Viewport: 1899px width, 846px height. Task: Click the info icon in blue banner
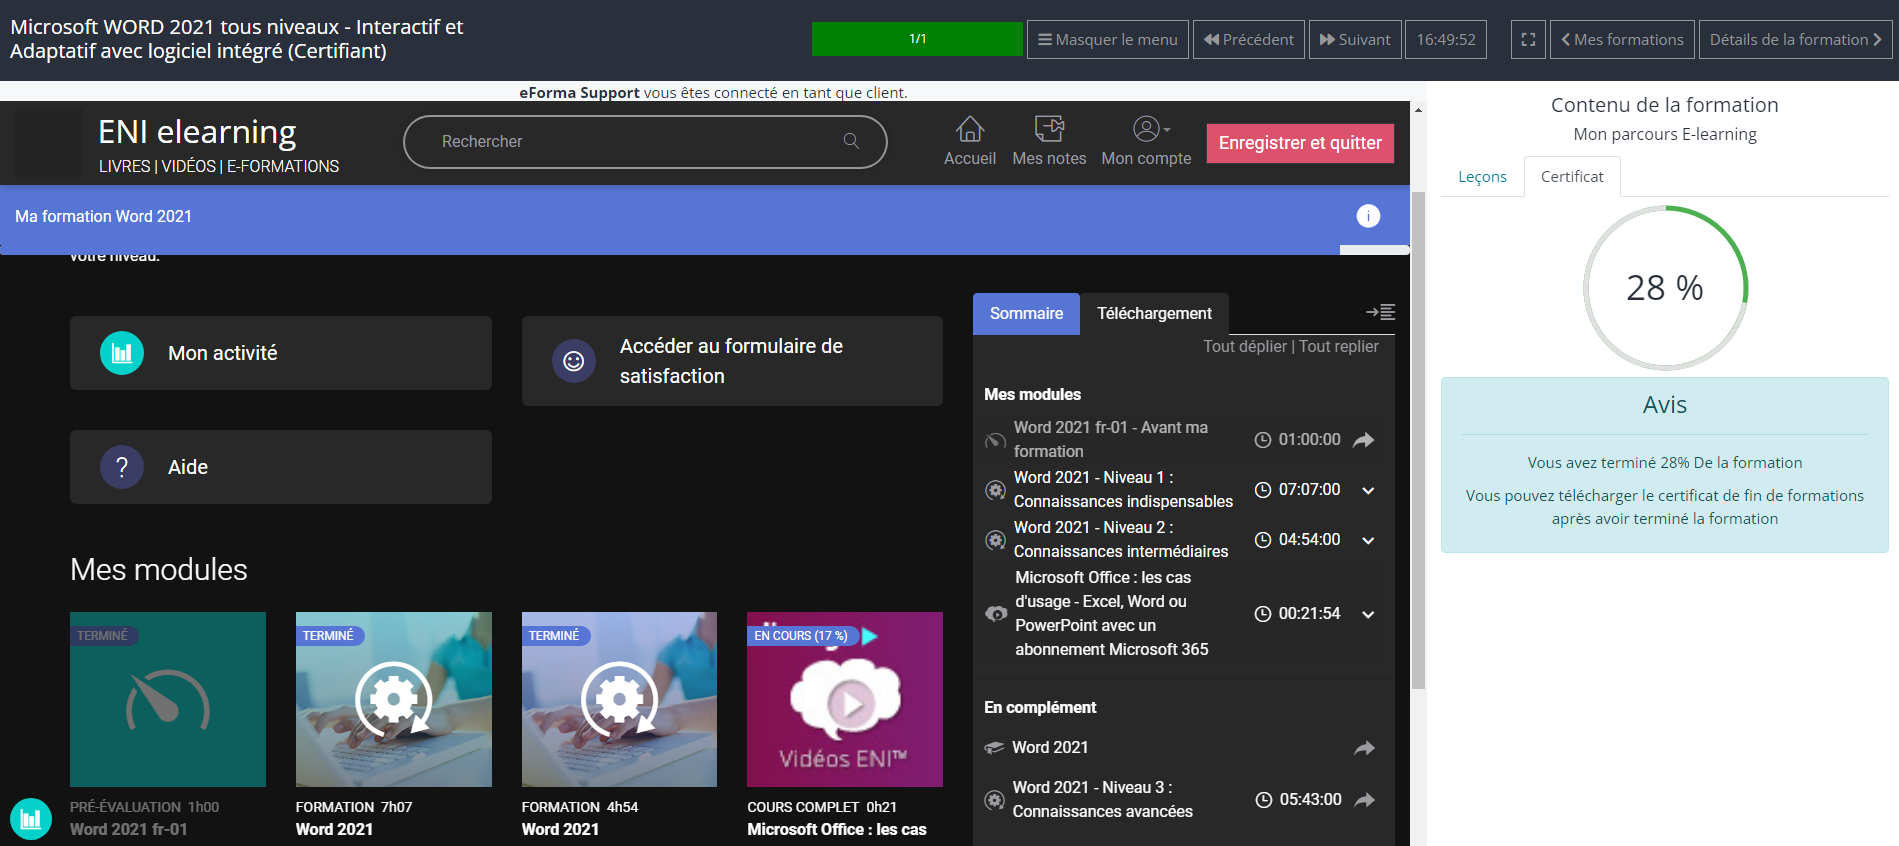[1368, 216]
